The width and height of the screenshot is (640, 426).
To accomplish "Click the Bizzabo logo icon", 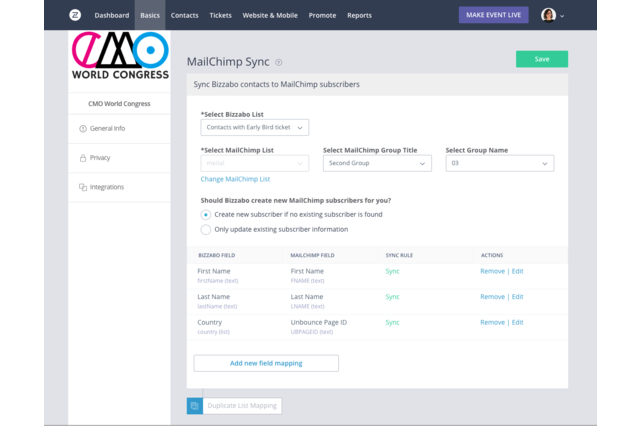I will [75, 15].
